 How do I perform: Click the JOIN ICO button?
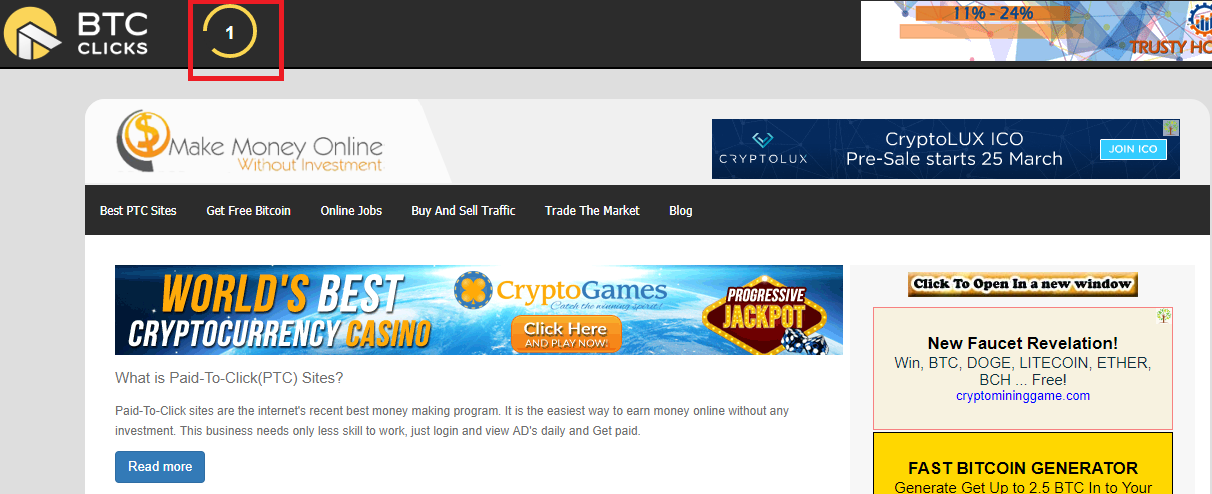[1134, 149]
